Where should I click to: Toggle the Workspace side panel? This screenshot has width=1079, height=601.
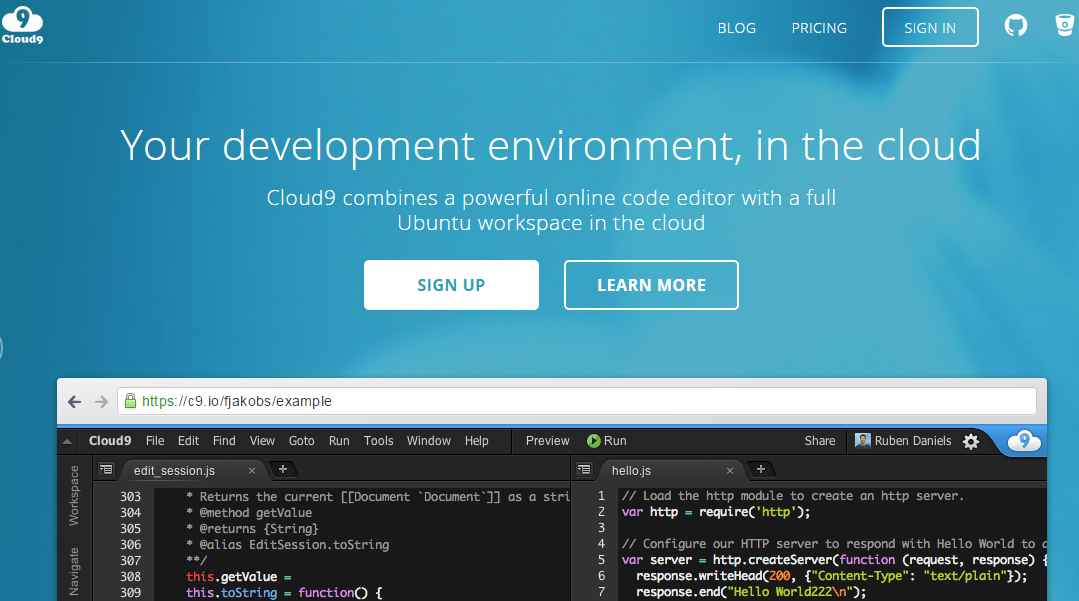click(x=74, y=496)
